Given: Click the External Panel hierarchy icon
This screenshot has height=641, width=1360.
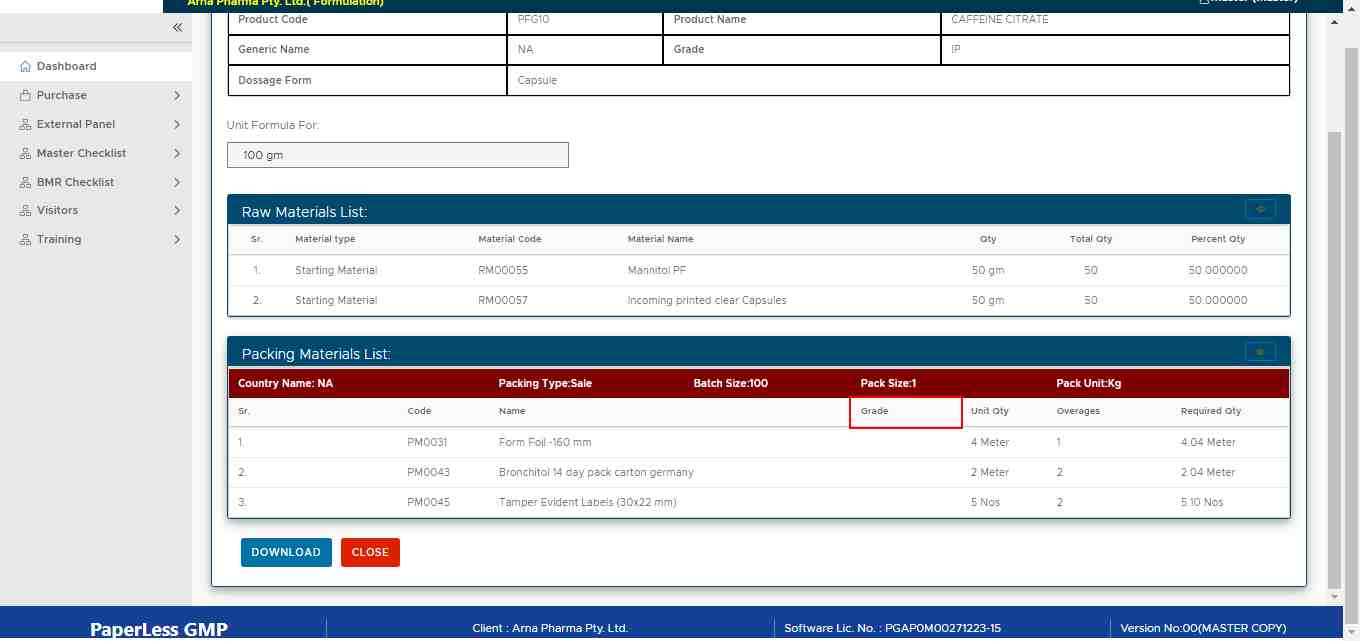Looking at the screenshot, I should point(26,125).
